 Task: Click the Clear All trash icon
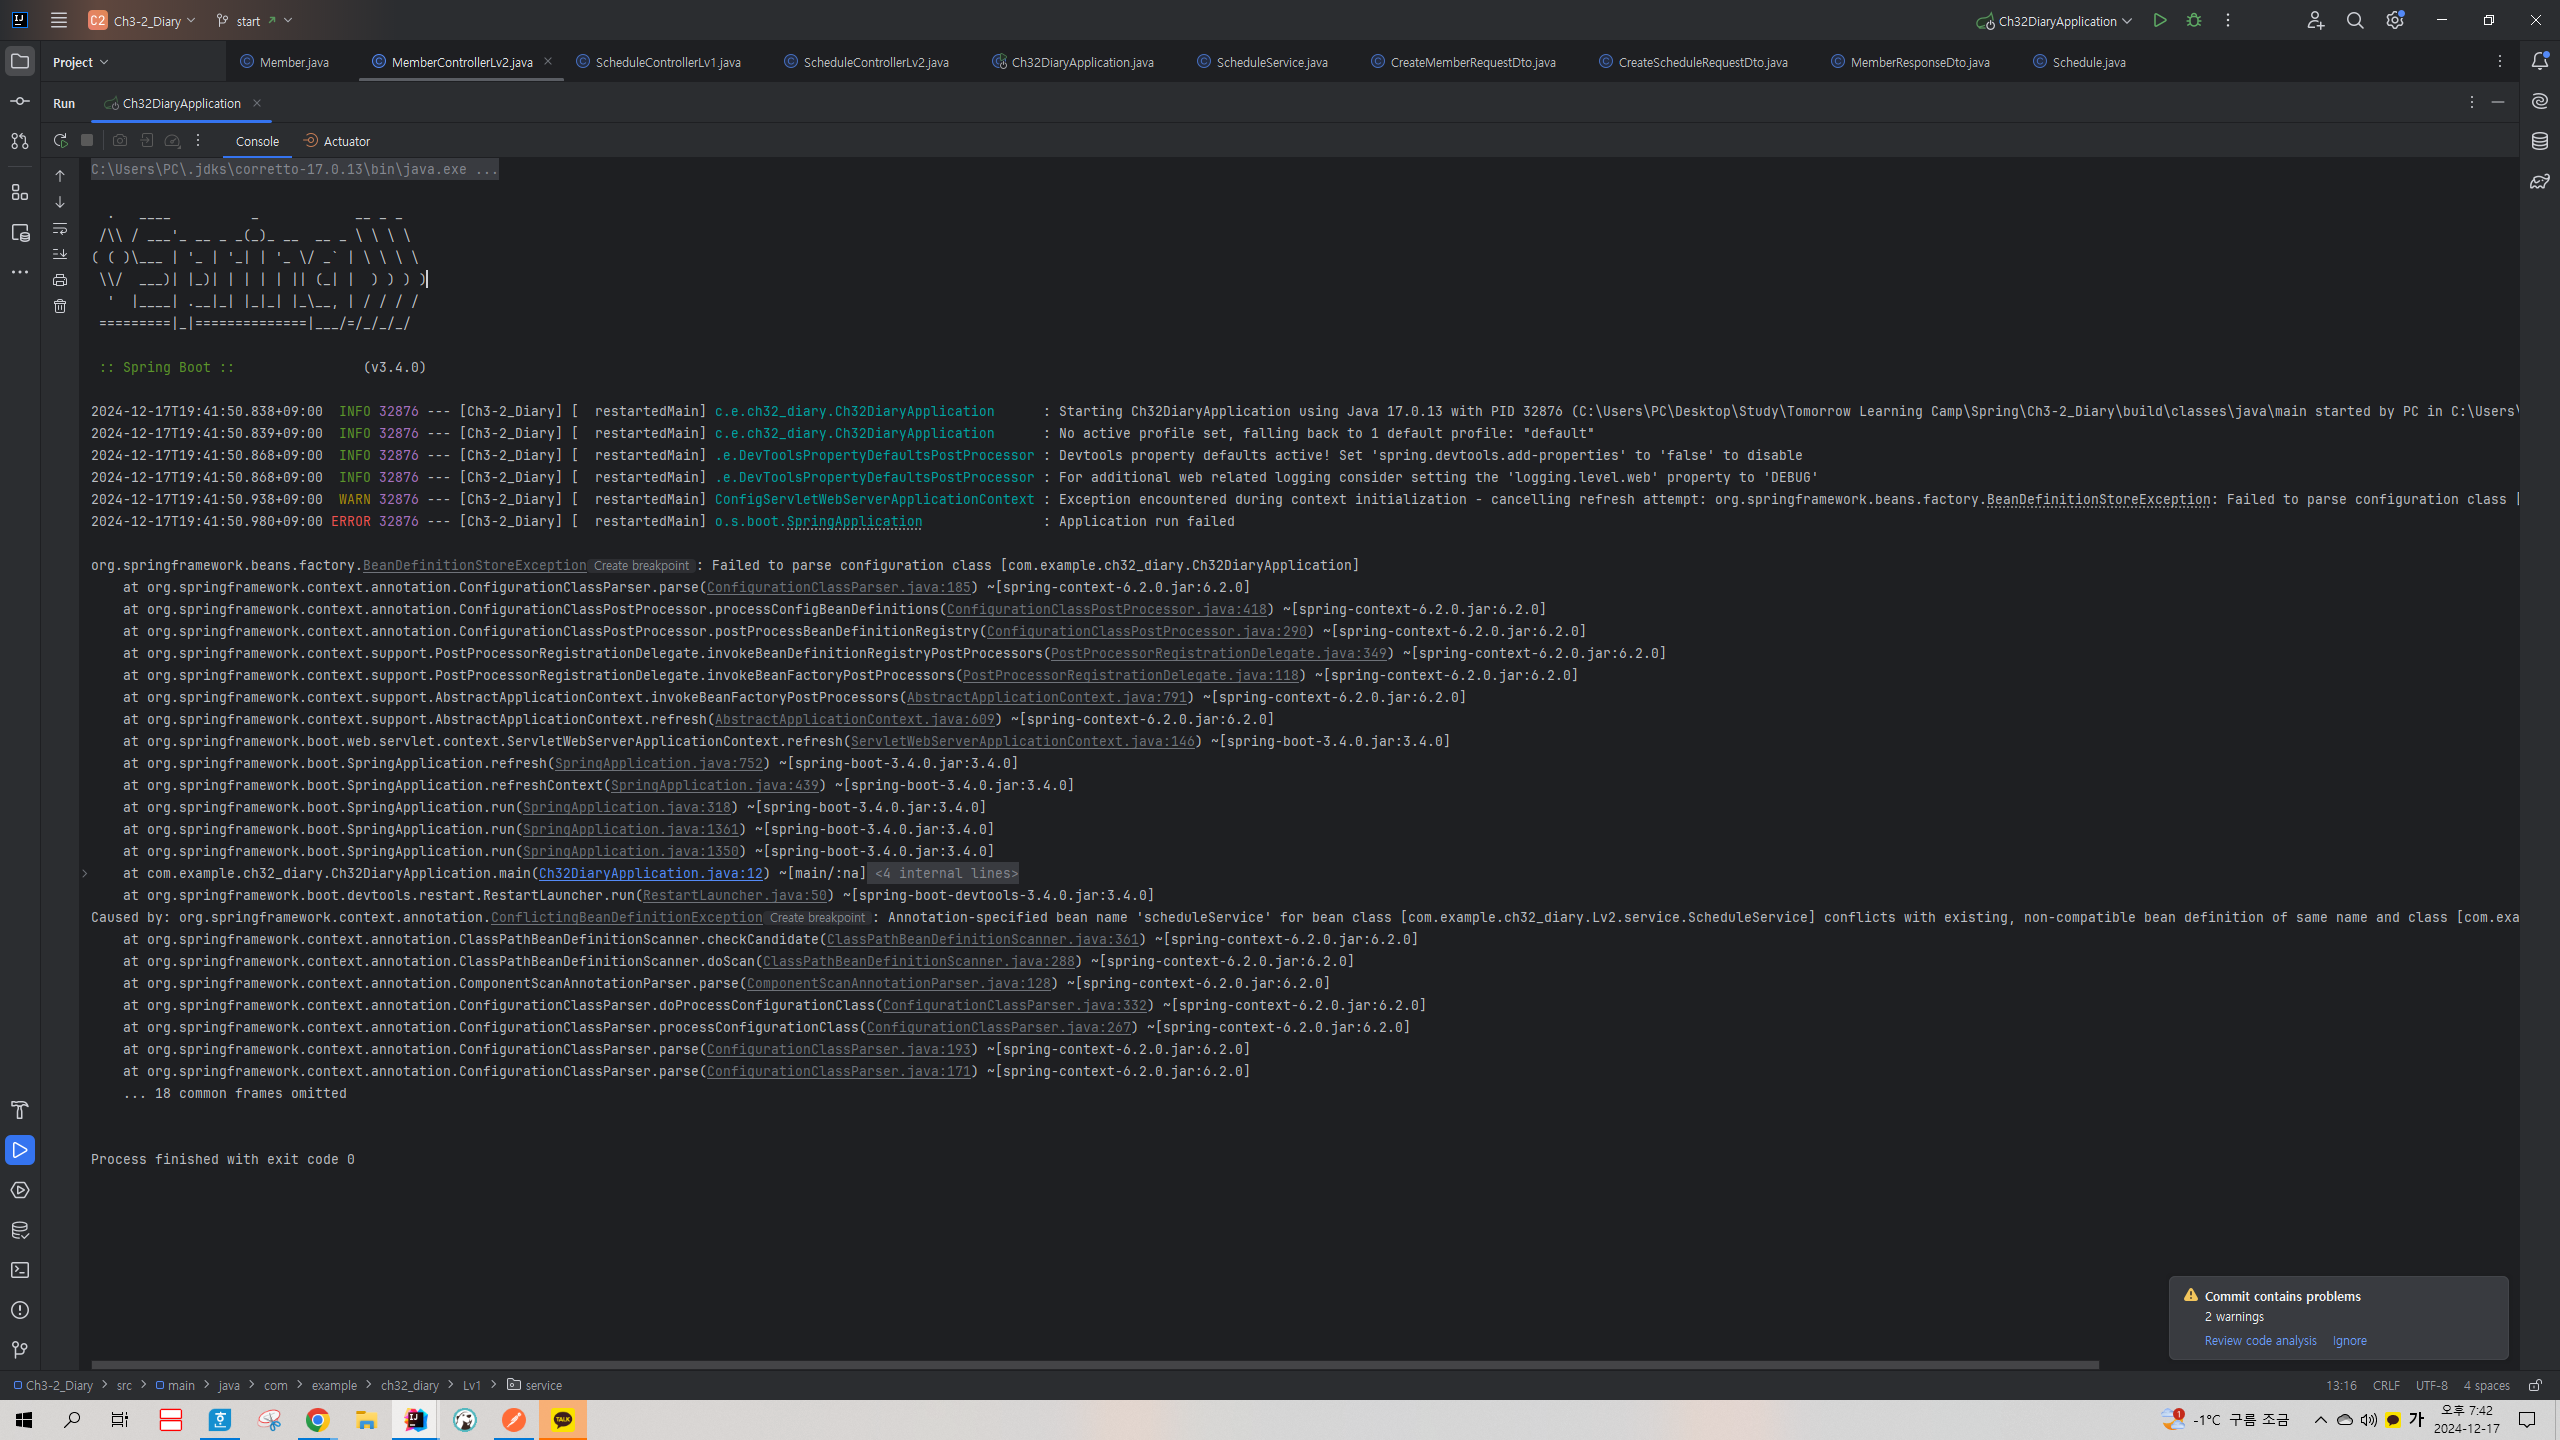click(60, 306)
